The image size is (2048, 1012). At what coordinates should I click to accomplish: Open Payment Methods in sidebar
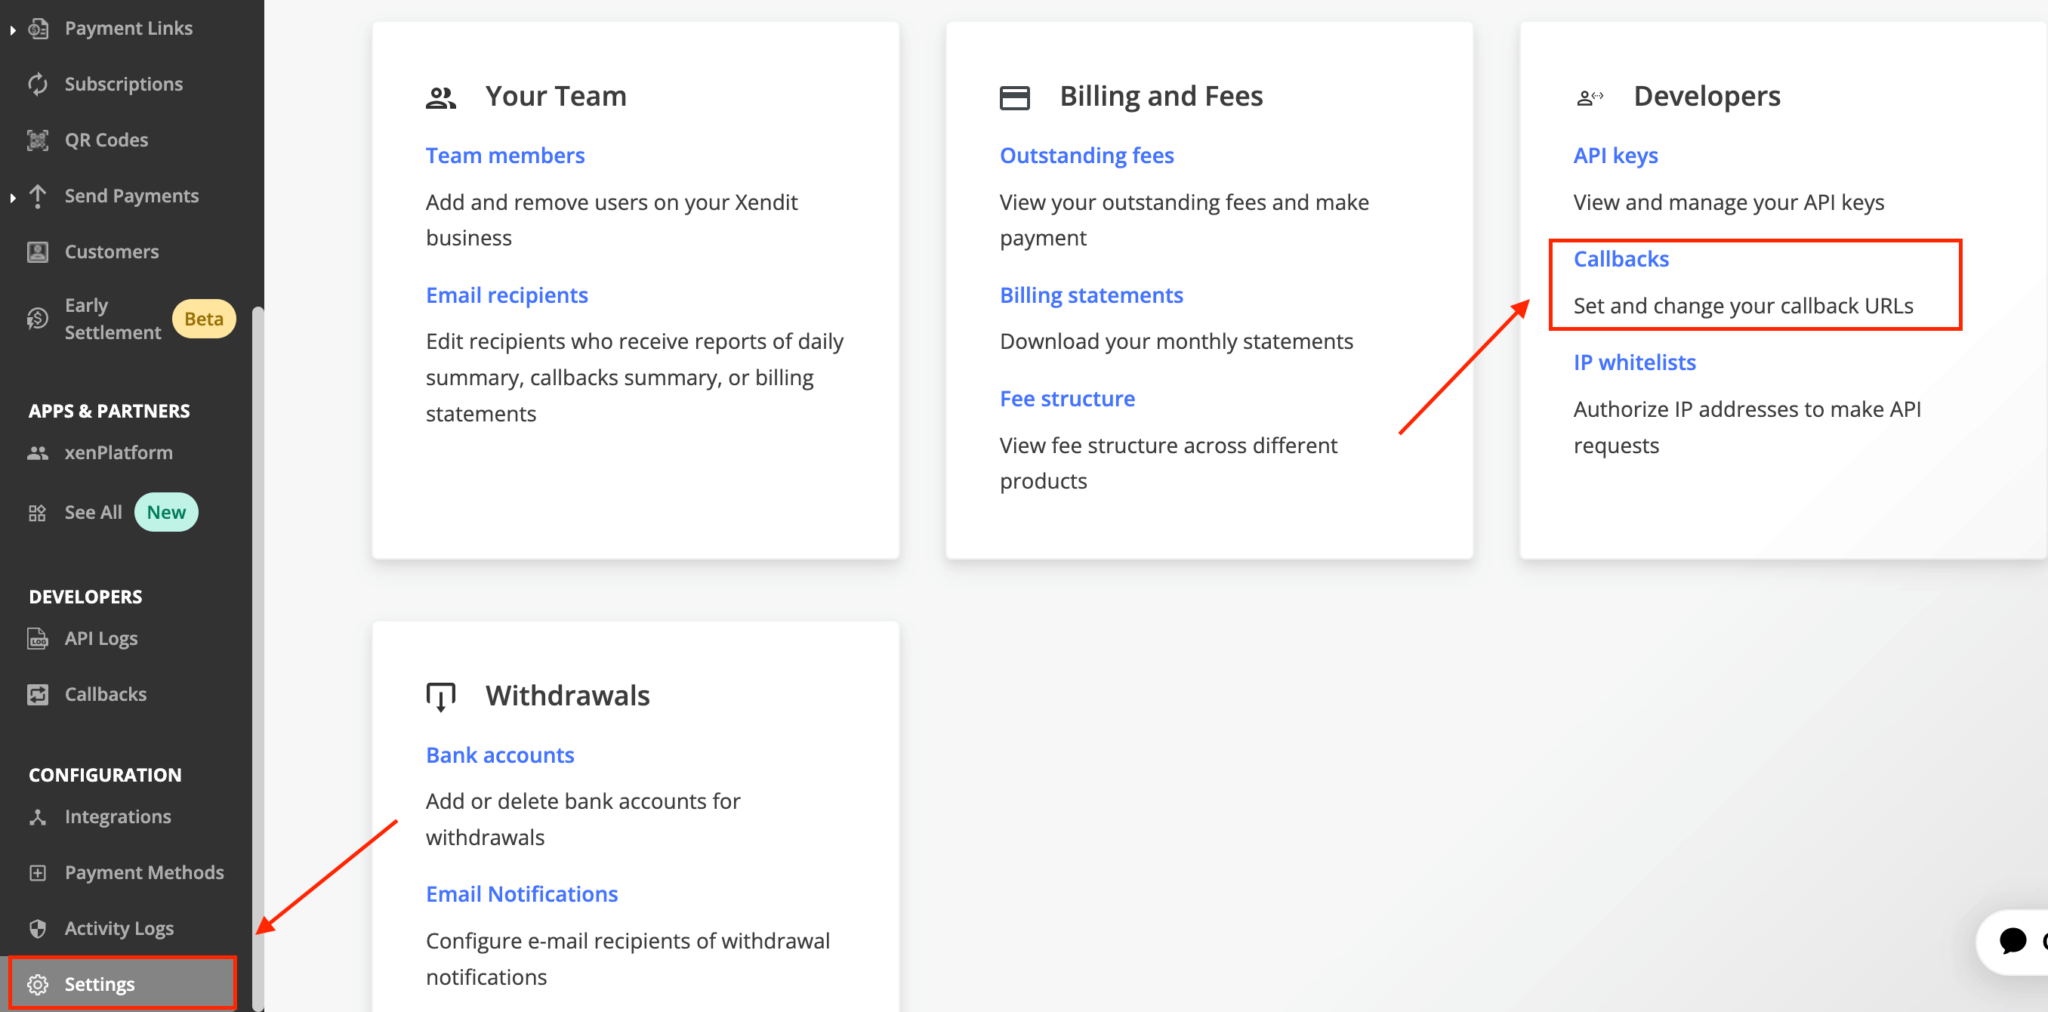click(143, 873)
